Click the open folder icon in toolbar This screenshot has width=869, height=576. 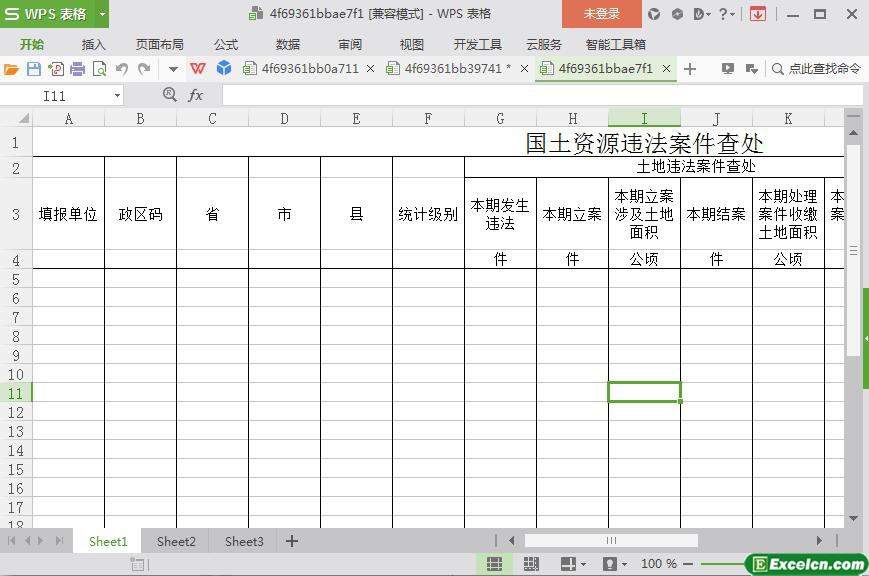(x=11, y=69)
